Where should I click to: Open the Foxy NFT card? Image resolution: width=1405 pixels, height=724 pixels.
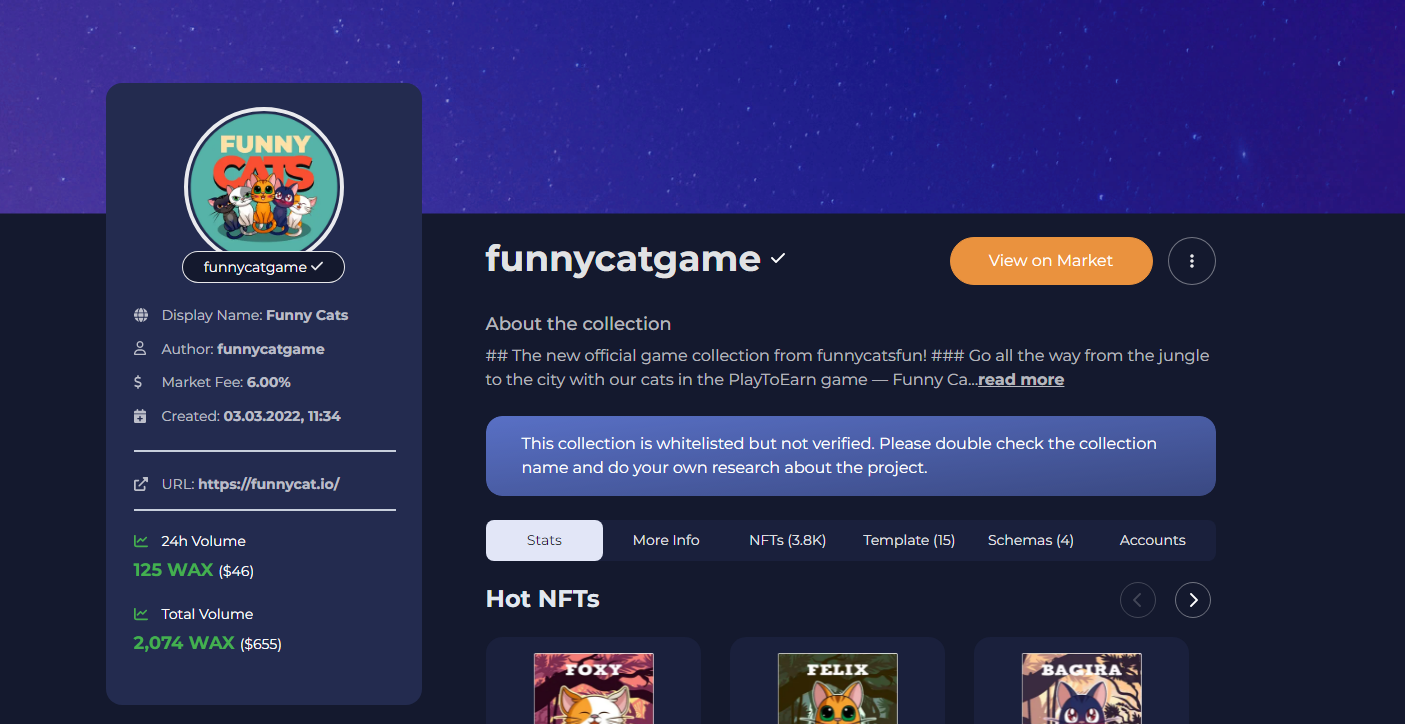coord(594,681)
